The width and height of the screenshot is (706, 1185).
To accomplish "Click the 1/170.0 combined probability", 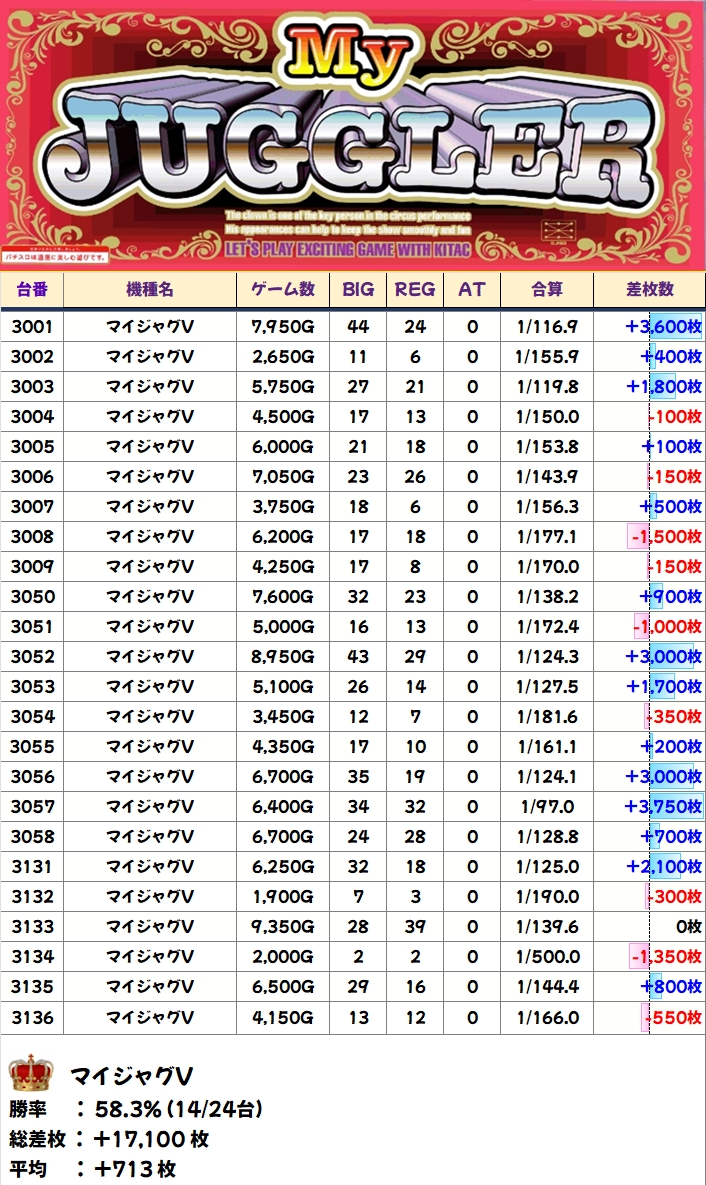I will click(547, 567).
